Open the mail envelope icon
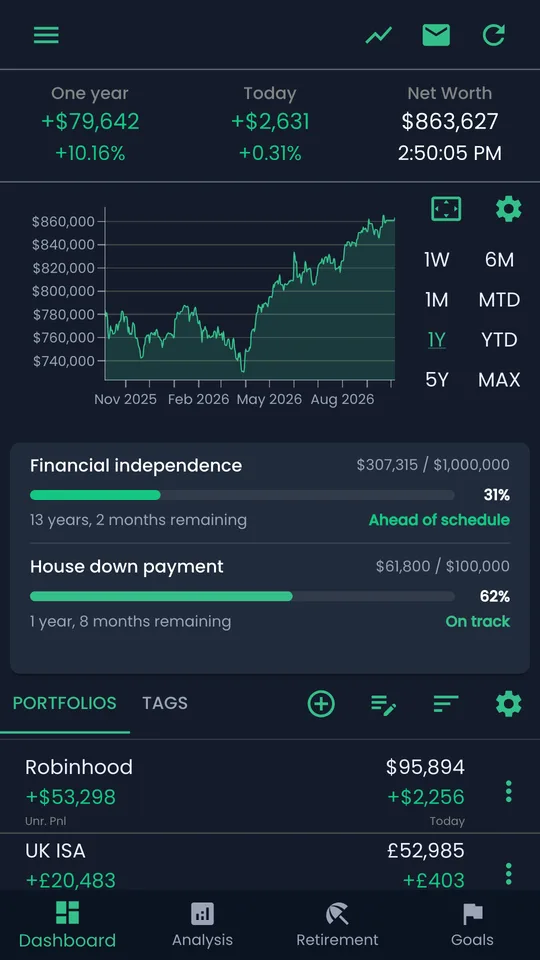This screenshot has width=540, height=960. coord(436,35)
